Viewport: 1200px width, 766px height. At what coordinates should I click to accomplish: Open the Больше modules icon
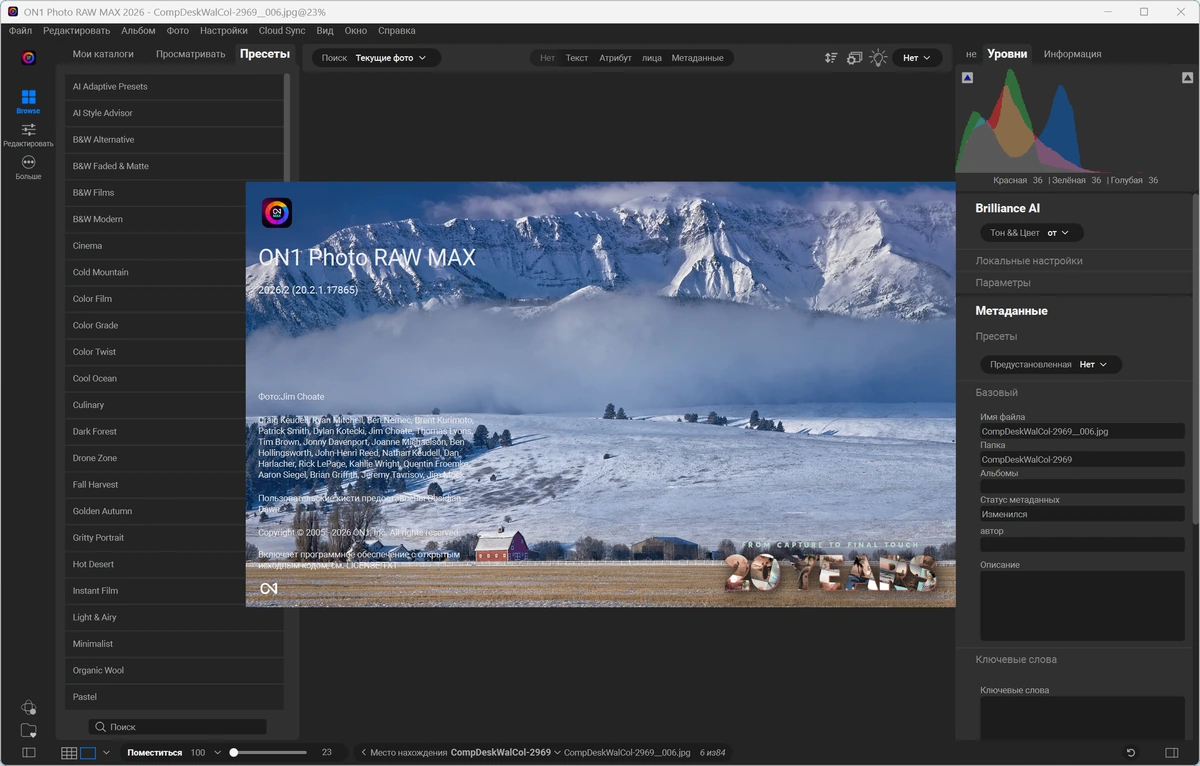pos(28,167)
